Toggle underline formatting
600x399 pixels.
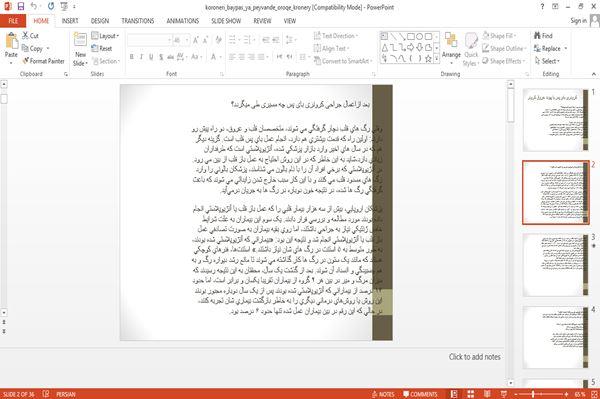(151, 57)
